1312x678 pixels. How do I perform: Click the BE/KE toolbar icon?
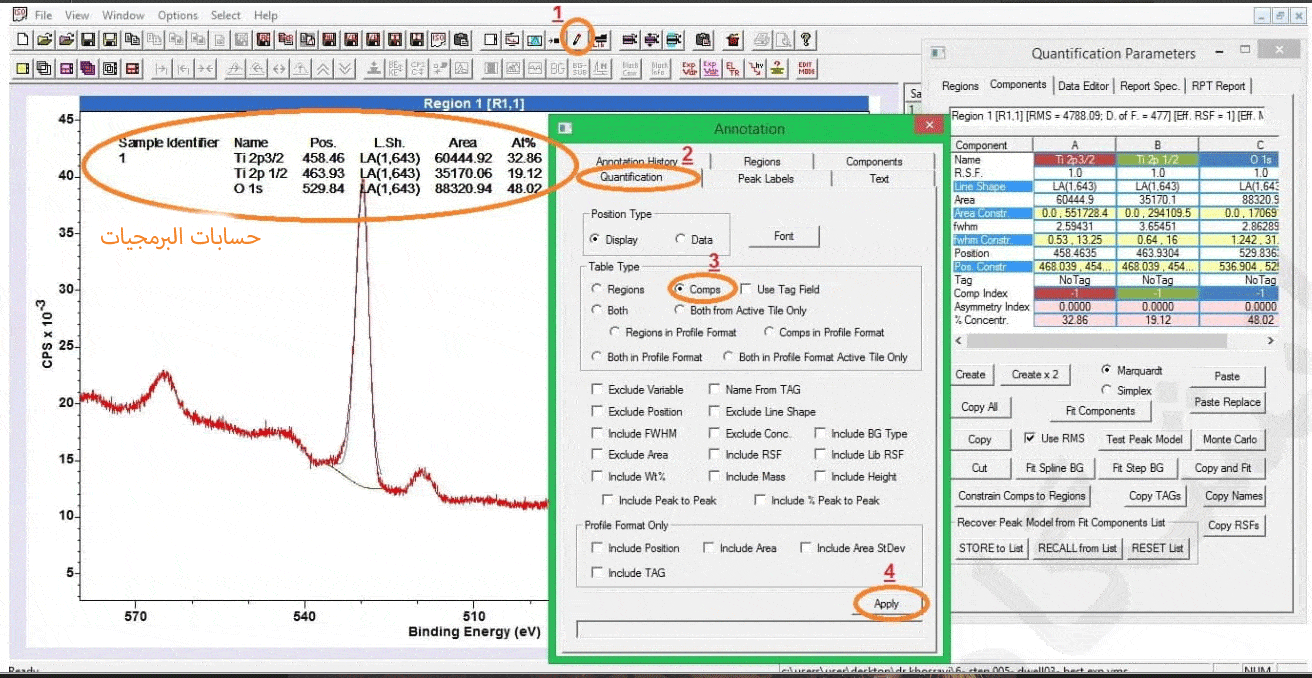(x=394, y=69)
